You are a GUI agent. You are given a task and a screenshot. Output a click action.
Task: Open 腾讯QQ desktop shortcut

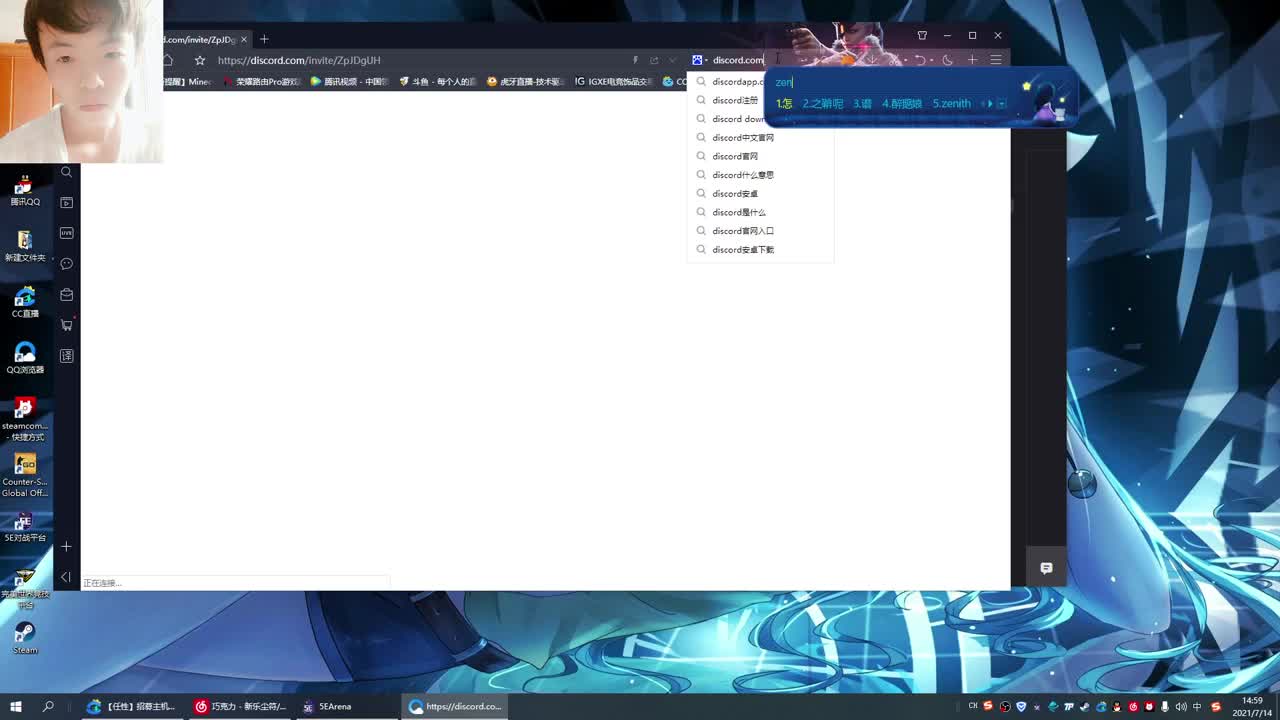(x=25, y=190)
